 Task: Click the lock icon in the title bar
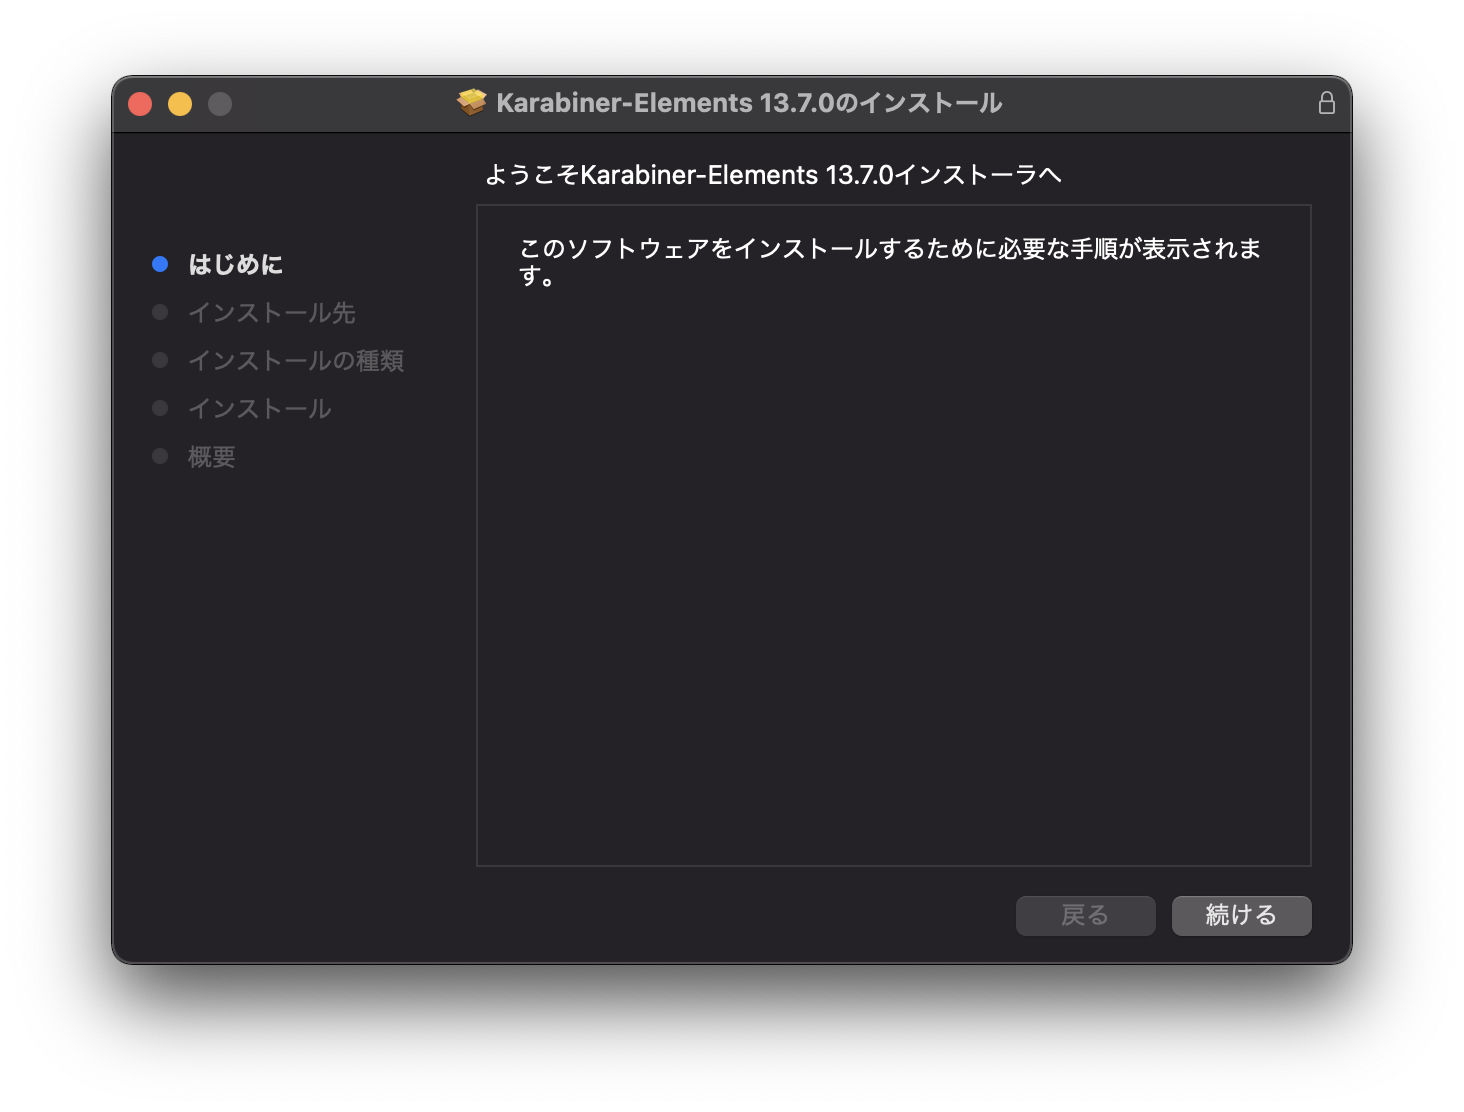(x=1326, y=103)
